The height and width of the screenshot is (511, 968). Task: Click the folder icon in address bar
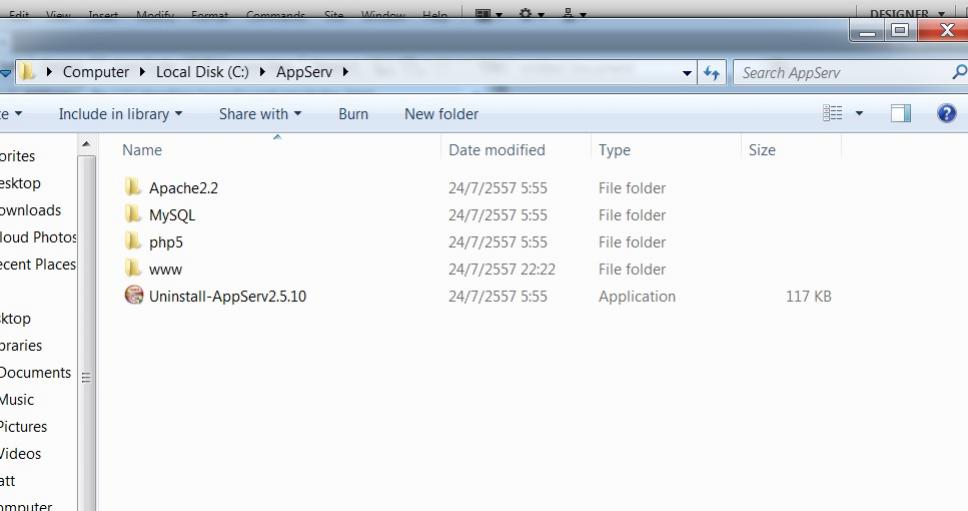point(27,72)
